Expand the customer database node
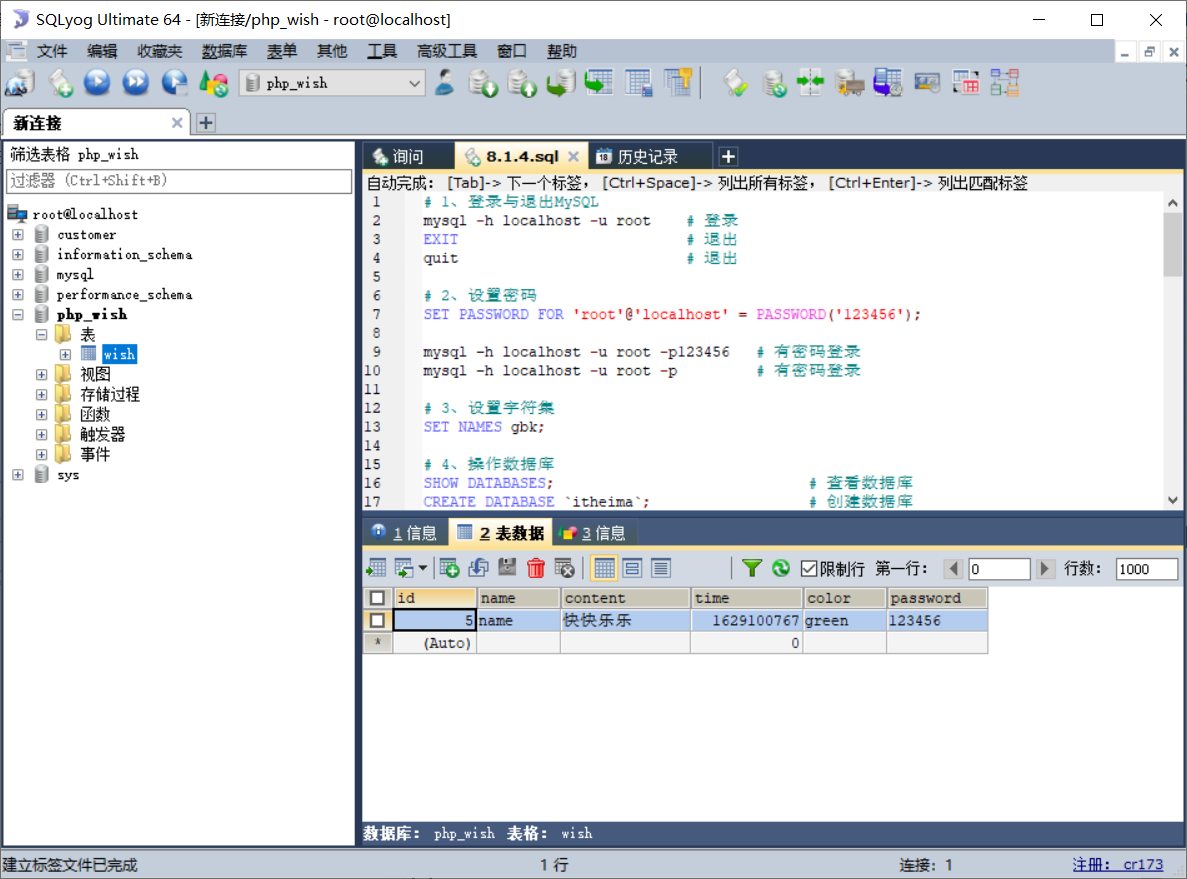1187x879 pixels. coord(18,235)
